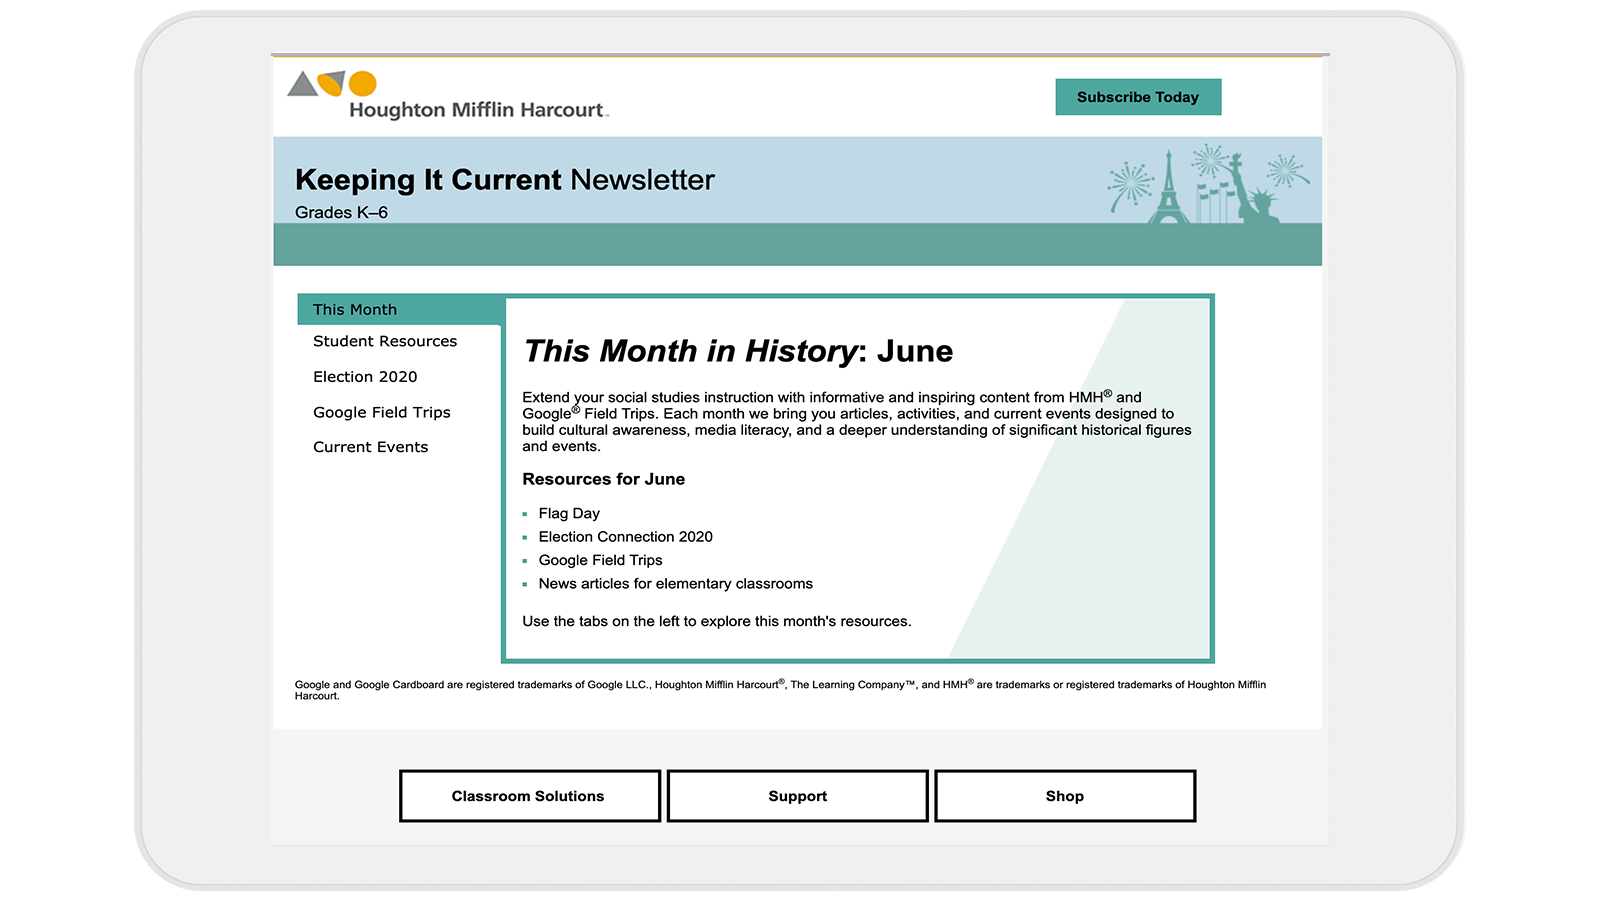Screen dimensions: 1600x900
Task: Open the Support page
Action: [797, 796]
